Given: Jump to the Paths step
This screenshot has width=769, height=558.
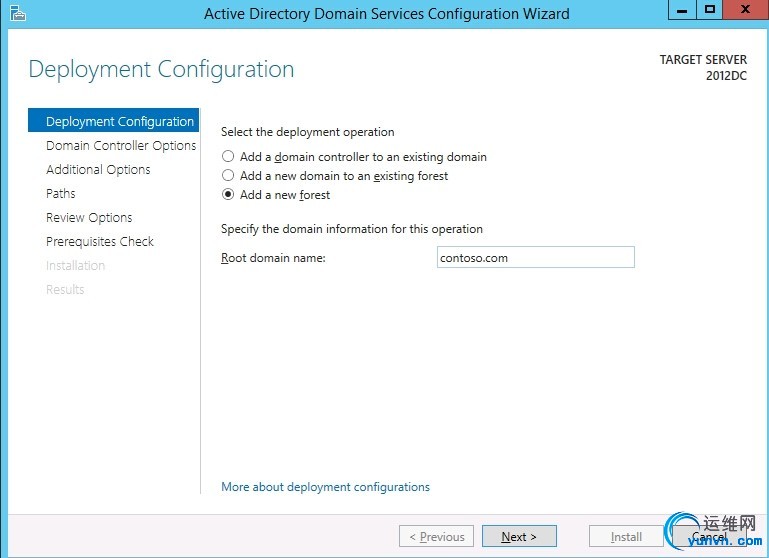Looking at the screenshot, I should click(61, 194).
